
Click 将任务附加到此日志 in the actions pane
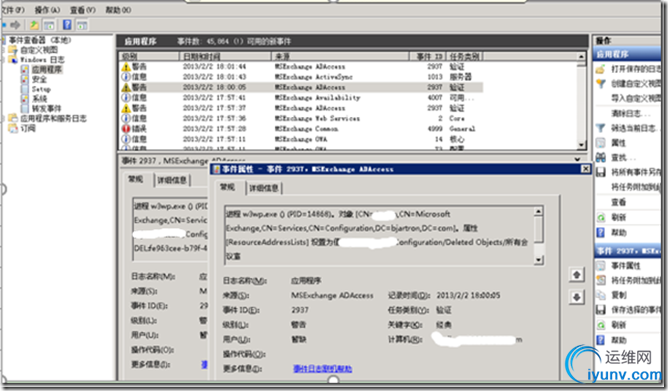[x=636, y=187]
